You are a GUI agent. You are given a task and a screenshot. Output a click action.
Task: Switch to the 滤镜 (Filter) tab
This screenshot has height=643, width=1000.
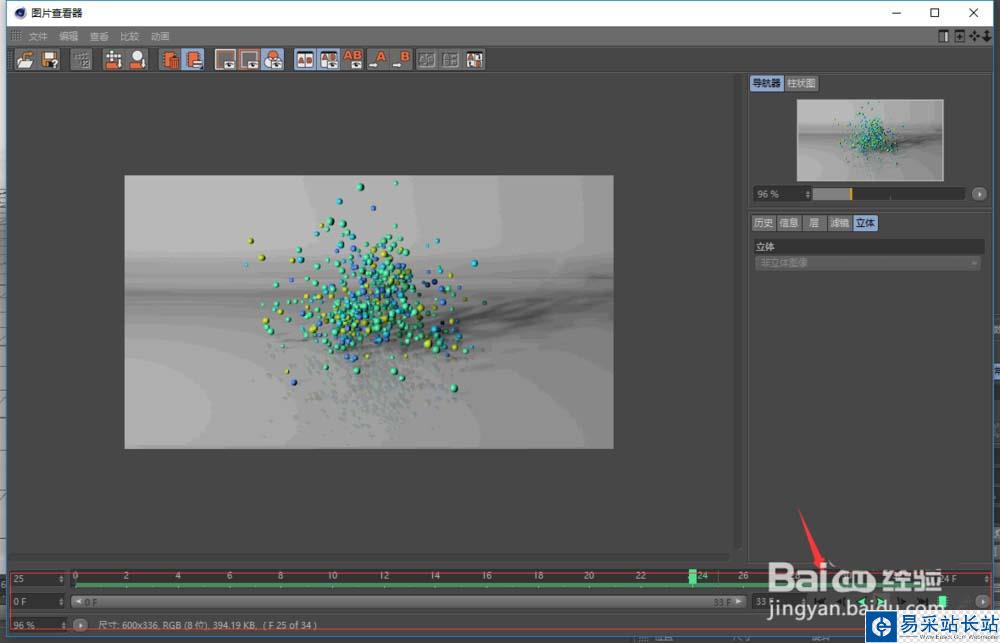click(839, 223)
